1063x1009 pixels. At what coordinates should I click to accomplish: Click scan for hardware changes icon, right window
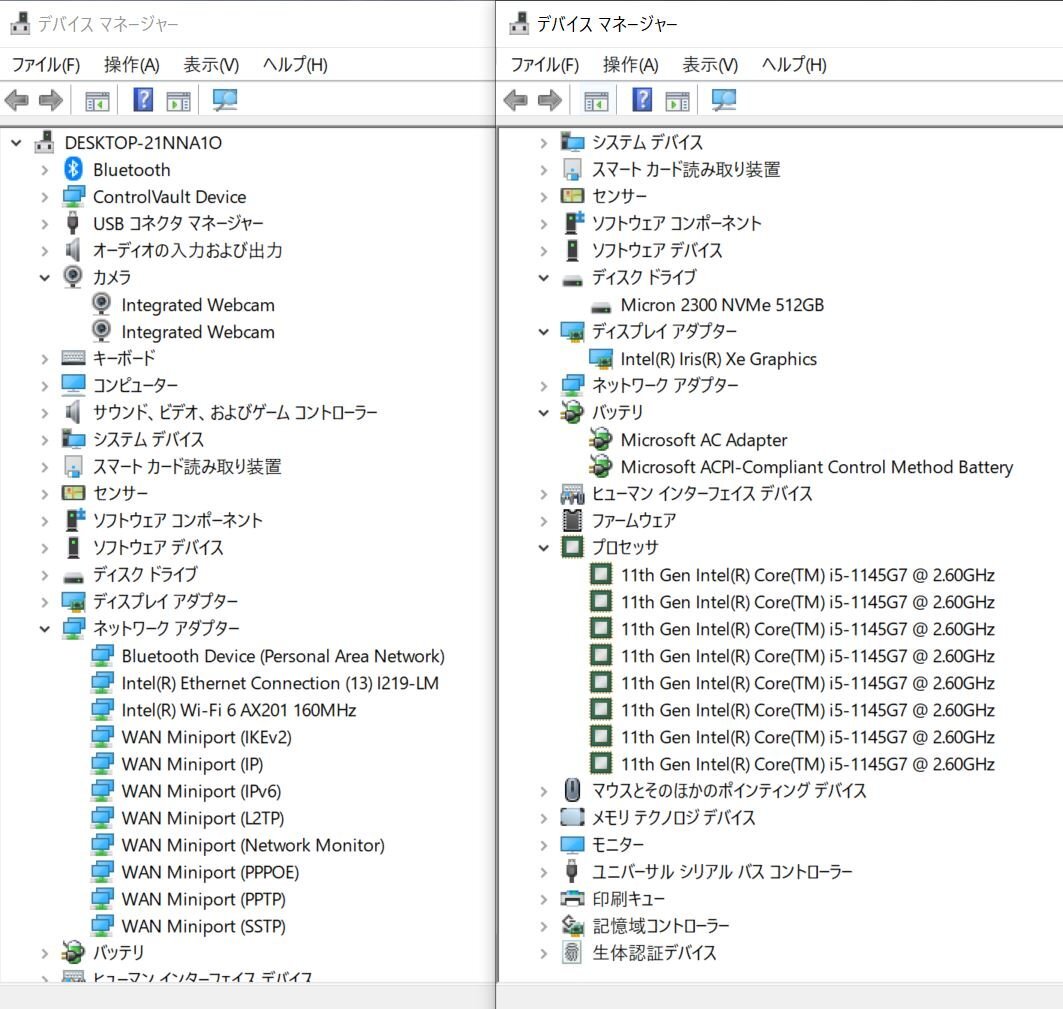[x=723, y=100]
